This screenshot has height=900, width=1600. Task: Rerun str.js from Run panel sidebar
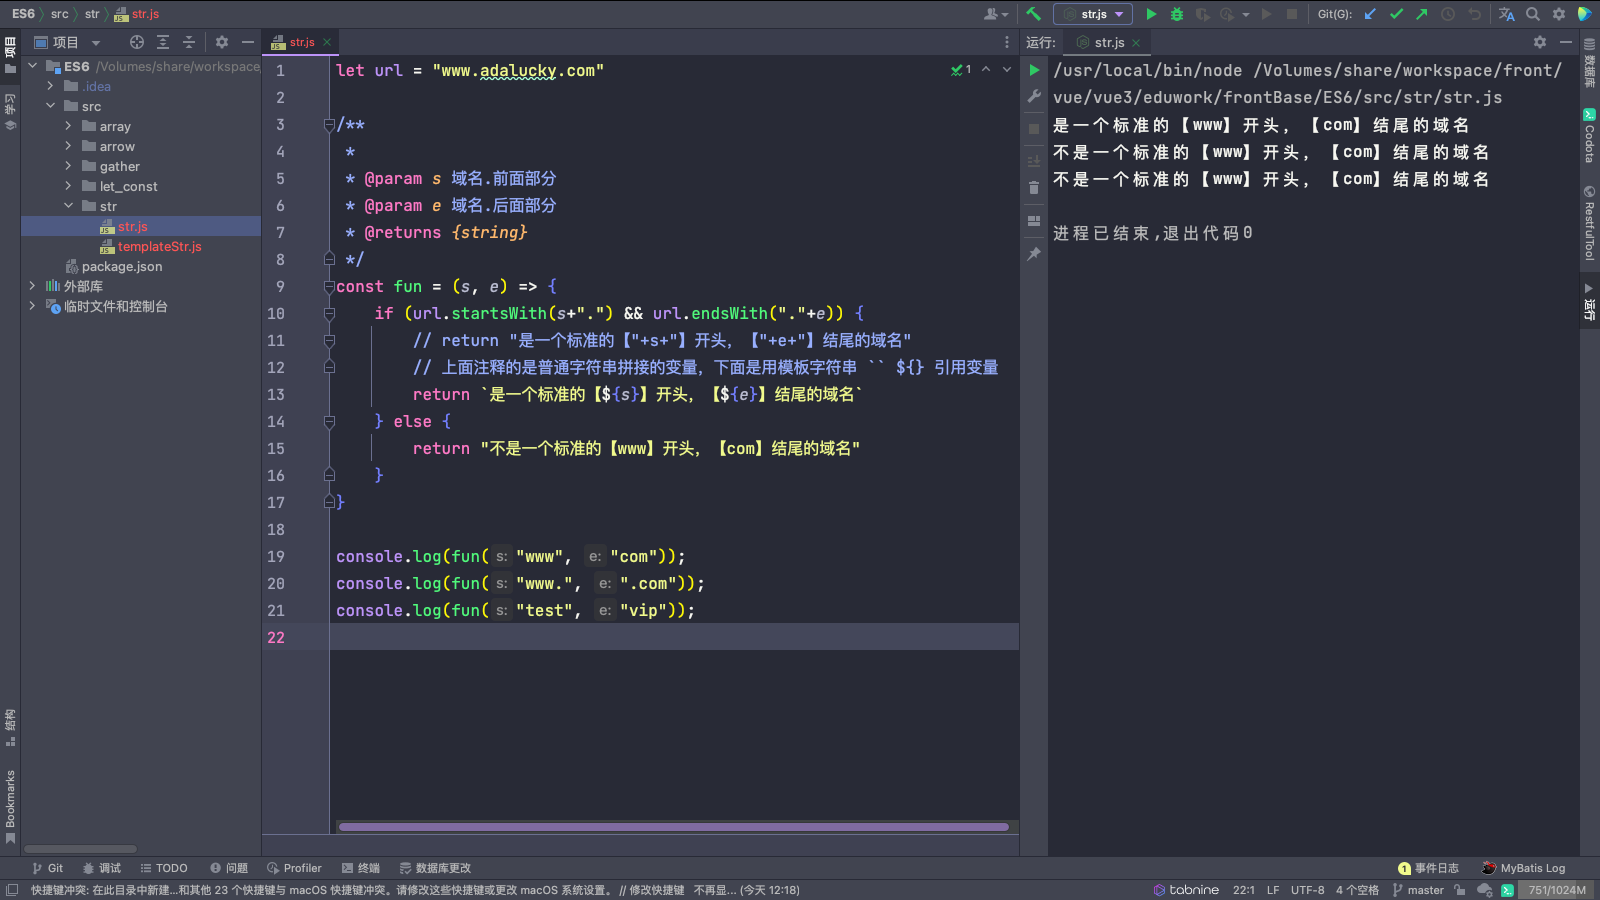(x=1034, y=70)
